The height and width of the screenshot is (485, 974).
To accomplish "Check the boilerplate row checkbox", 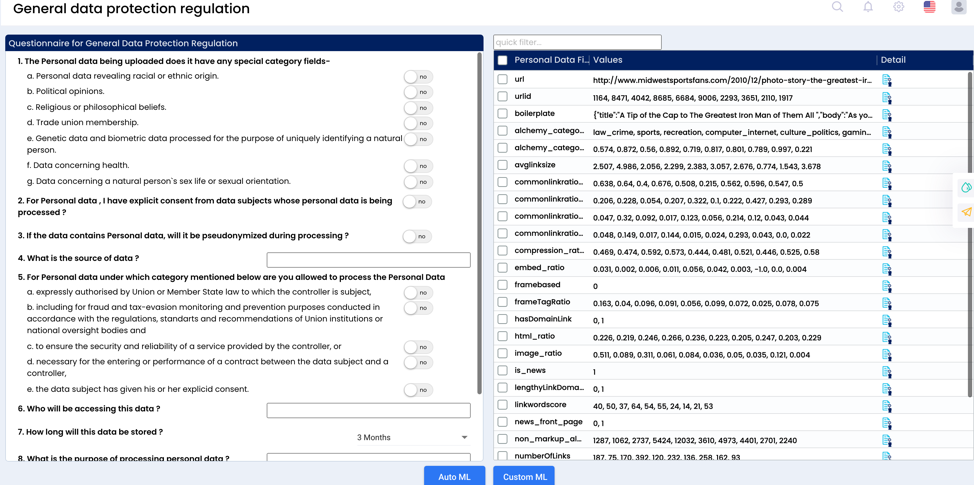I will [x=503, y=114].
